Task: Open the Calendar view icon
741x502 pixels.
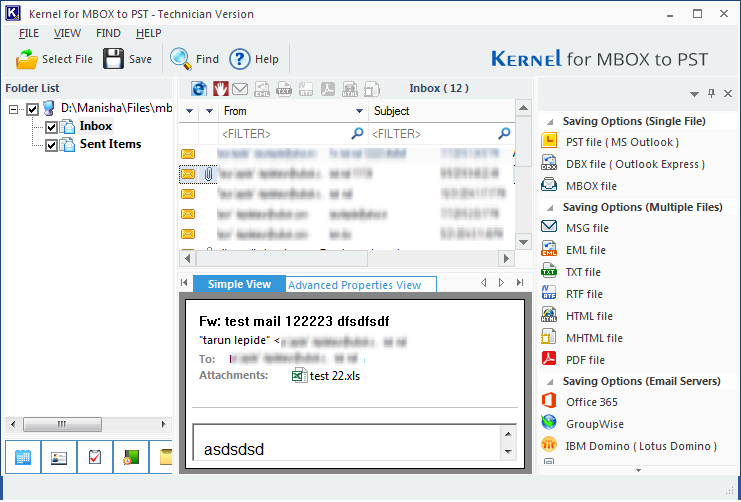Action: 23,457
